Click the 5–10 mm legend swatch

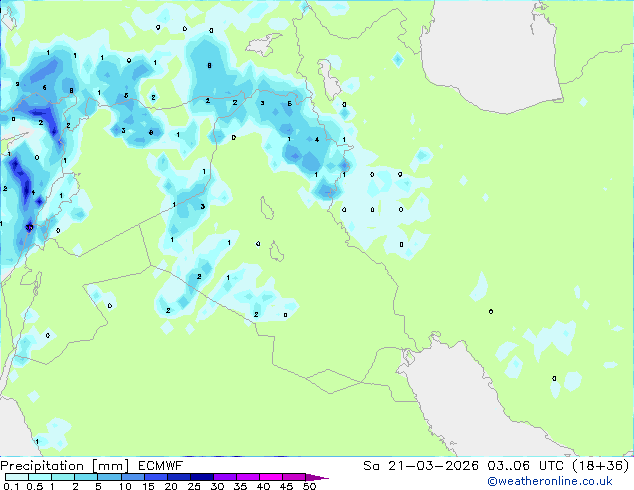click(x=109, y=477)
